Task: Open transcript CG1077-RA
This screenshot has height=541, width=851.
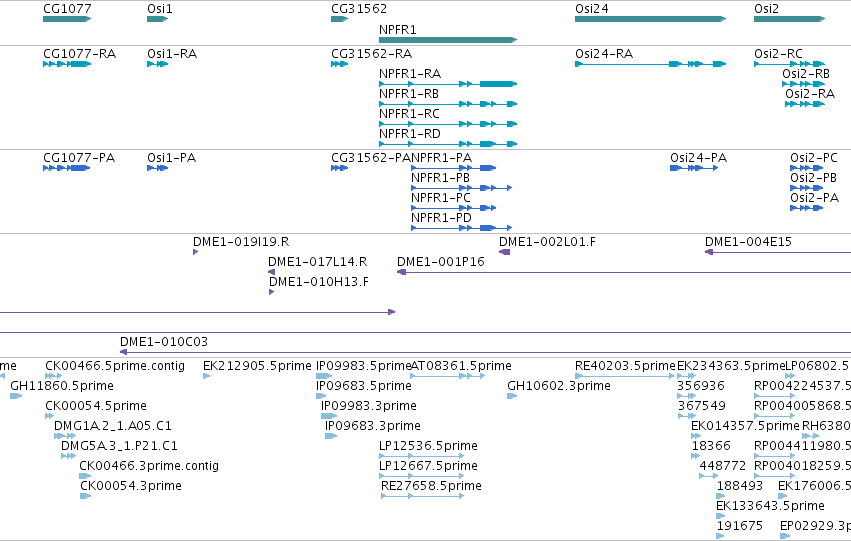Action: 79,54
